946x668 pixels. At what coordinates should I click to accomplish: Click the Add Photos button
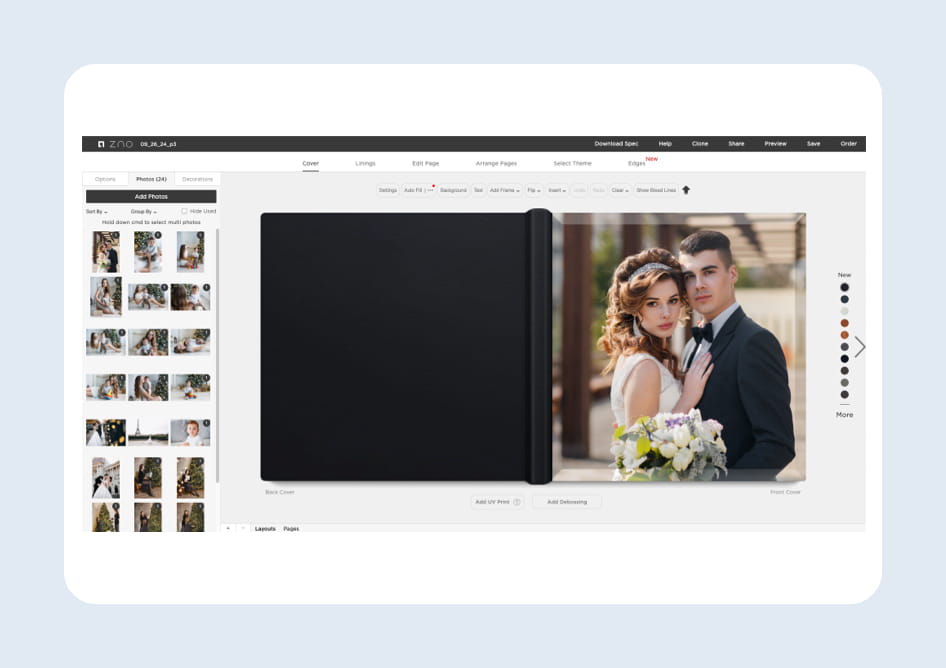coord(151,197)
